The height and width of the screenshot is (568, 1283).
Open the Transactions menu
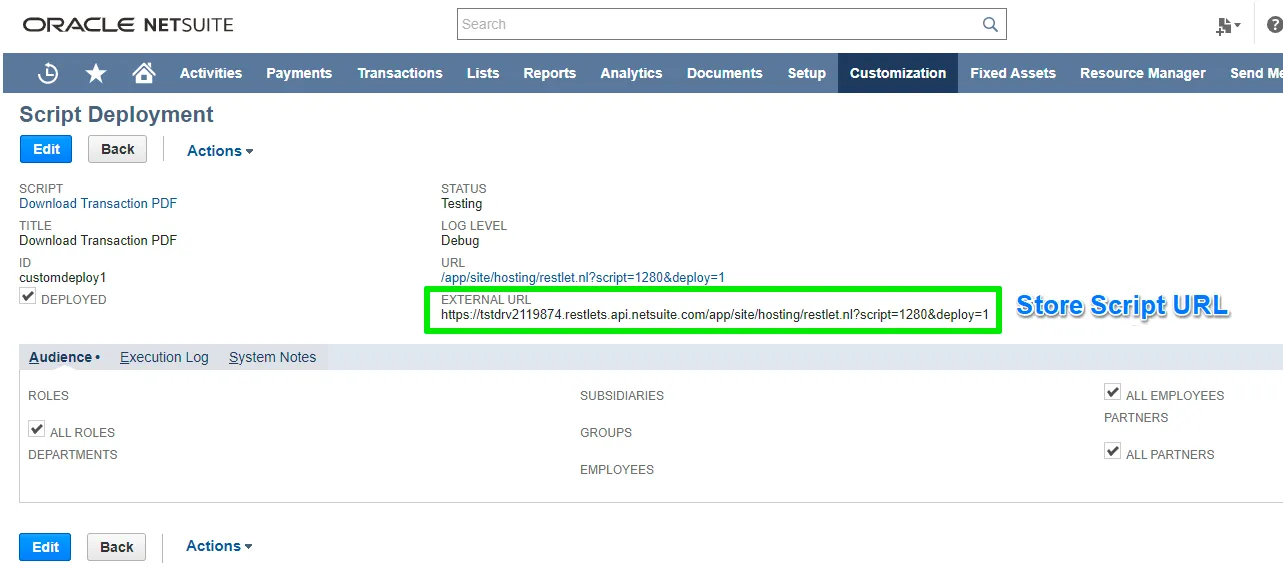(x=400, y=73)
